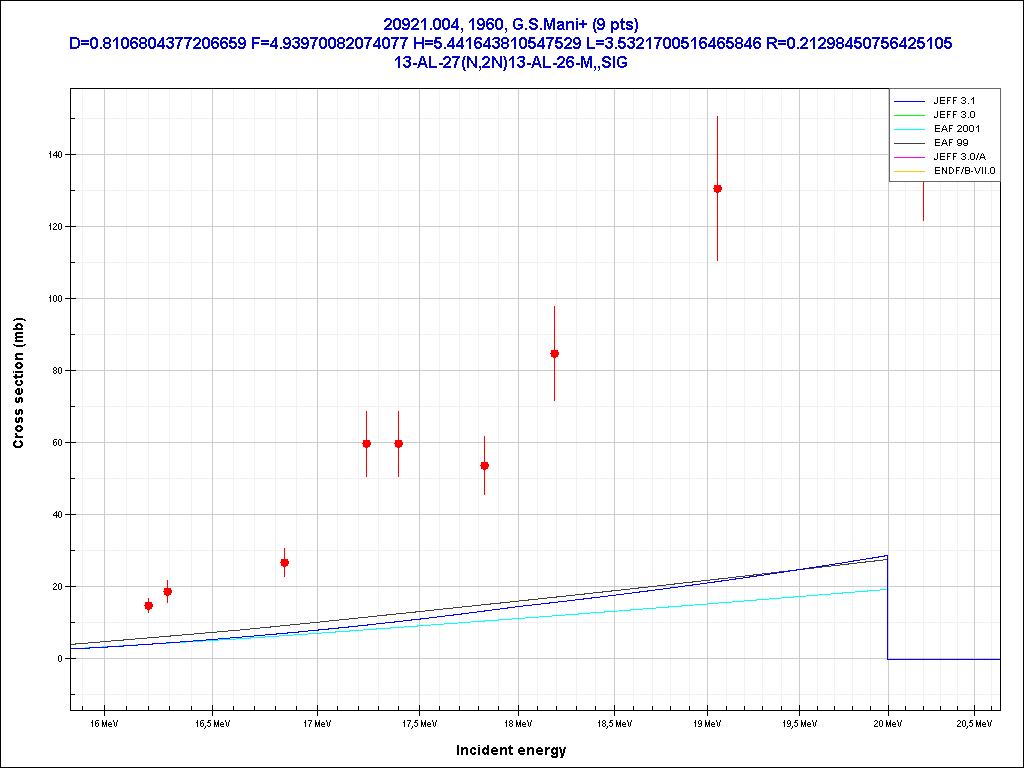Click the EAF 2001 legend entry
This screenshot has width=1024, height=768.
click(956, 129)
